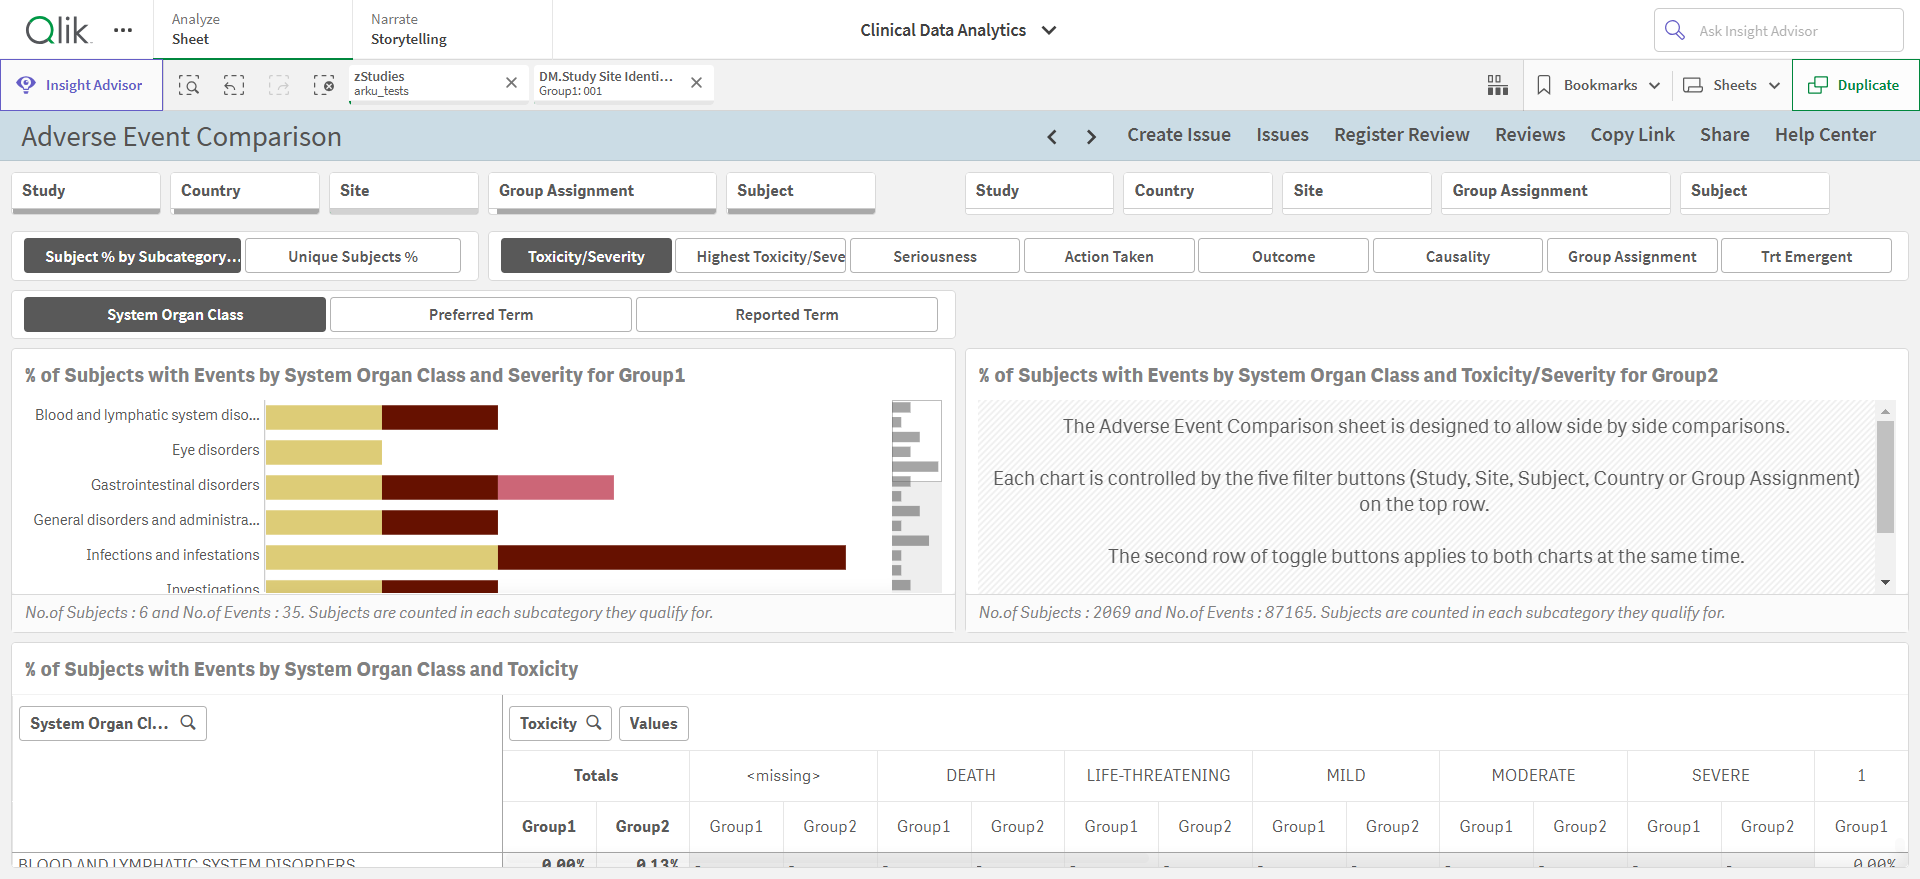1920x879 pixels.
Task: Open the Insight Advisor panel
Action: coord(81,85)
